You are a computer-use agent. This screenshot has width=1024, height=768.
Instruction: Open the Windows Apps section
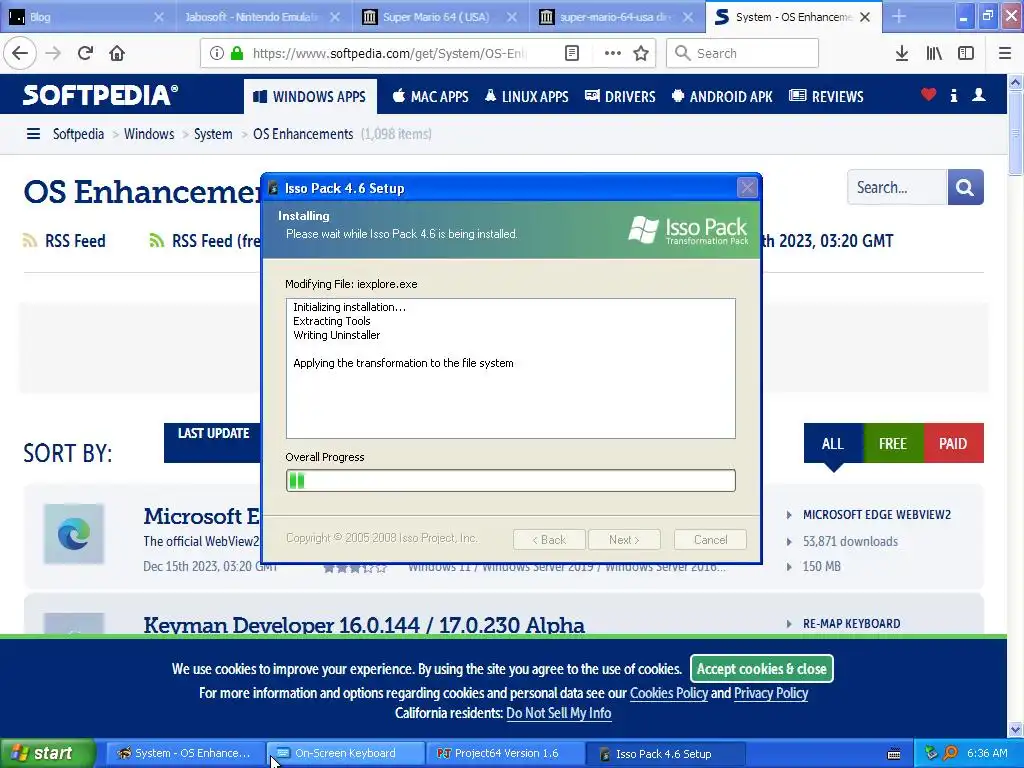(x=310, y=96)
